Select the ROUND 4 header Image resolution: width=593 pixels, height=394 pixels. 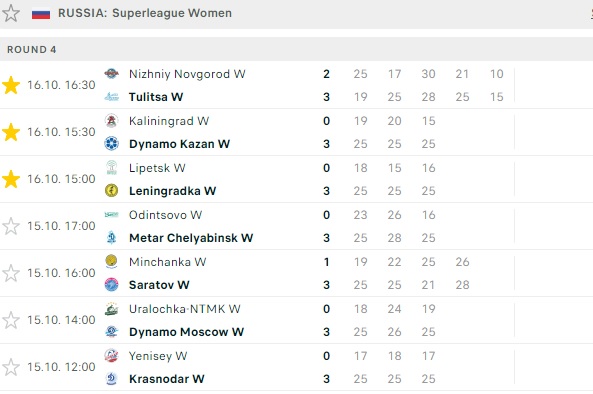coord(296,49)
